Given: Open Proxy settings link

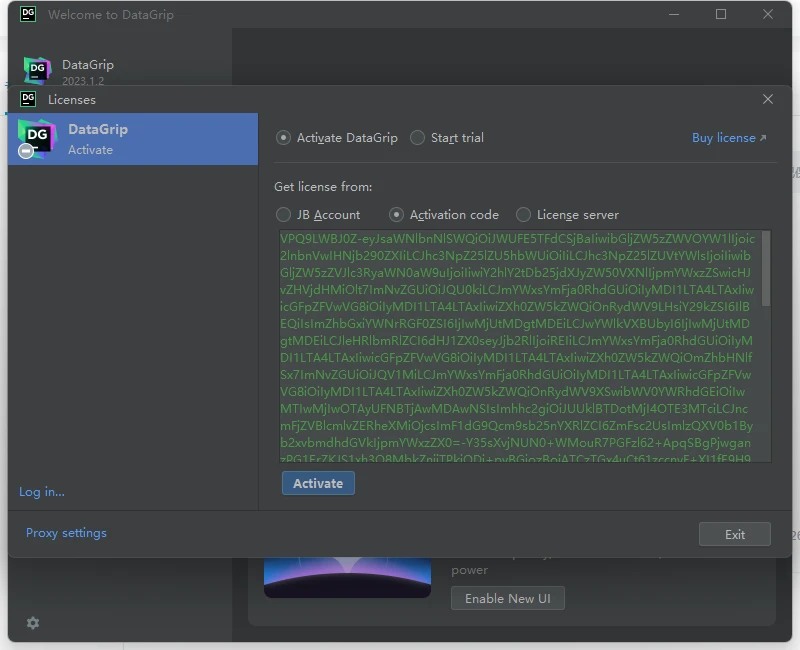Looking at the screenshot, I should [66, 533].
